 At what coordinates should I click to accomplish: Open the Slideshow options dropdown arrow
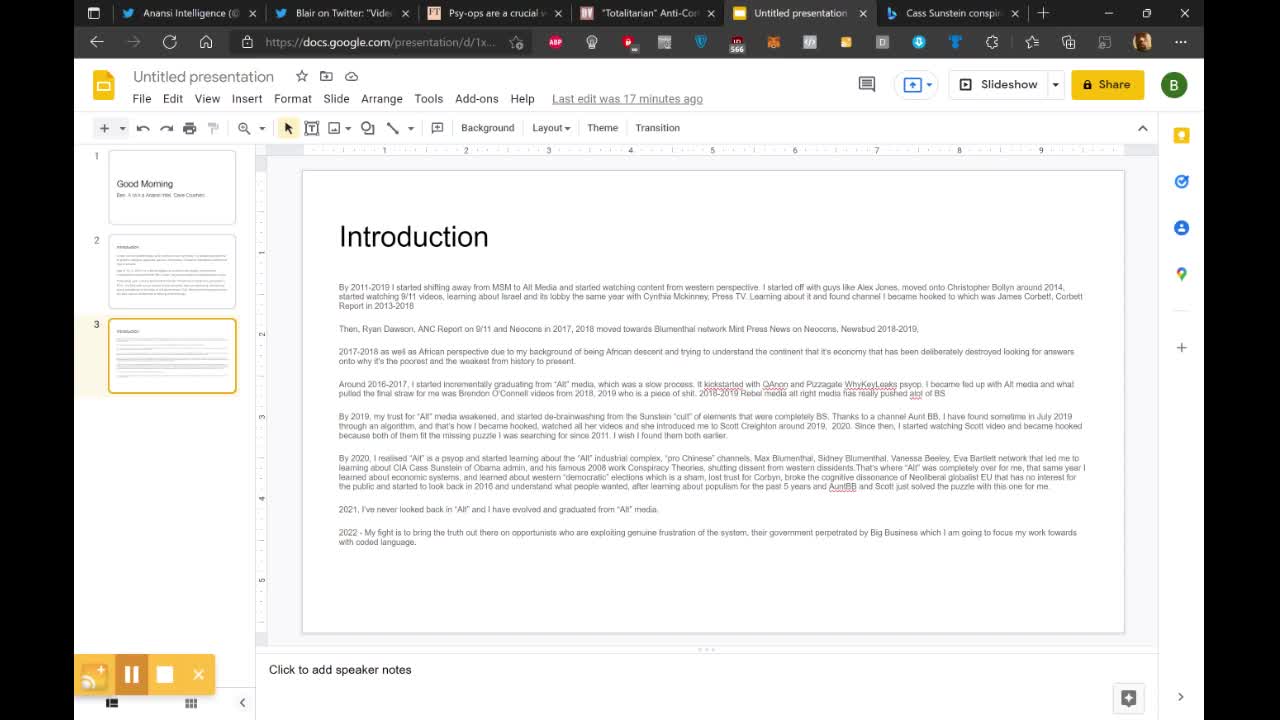[1055, 85]
